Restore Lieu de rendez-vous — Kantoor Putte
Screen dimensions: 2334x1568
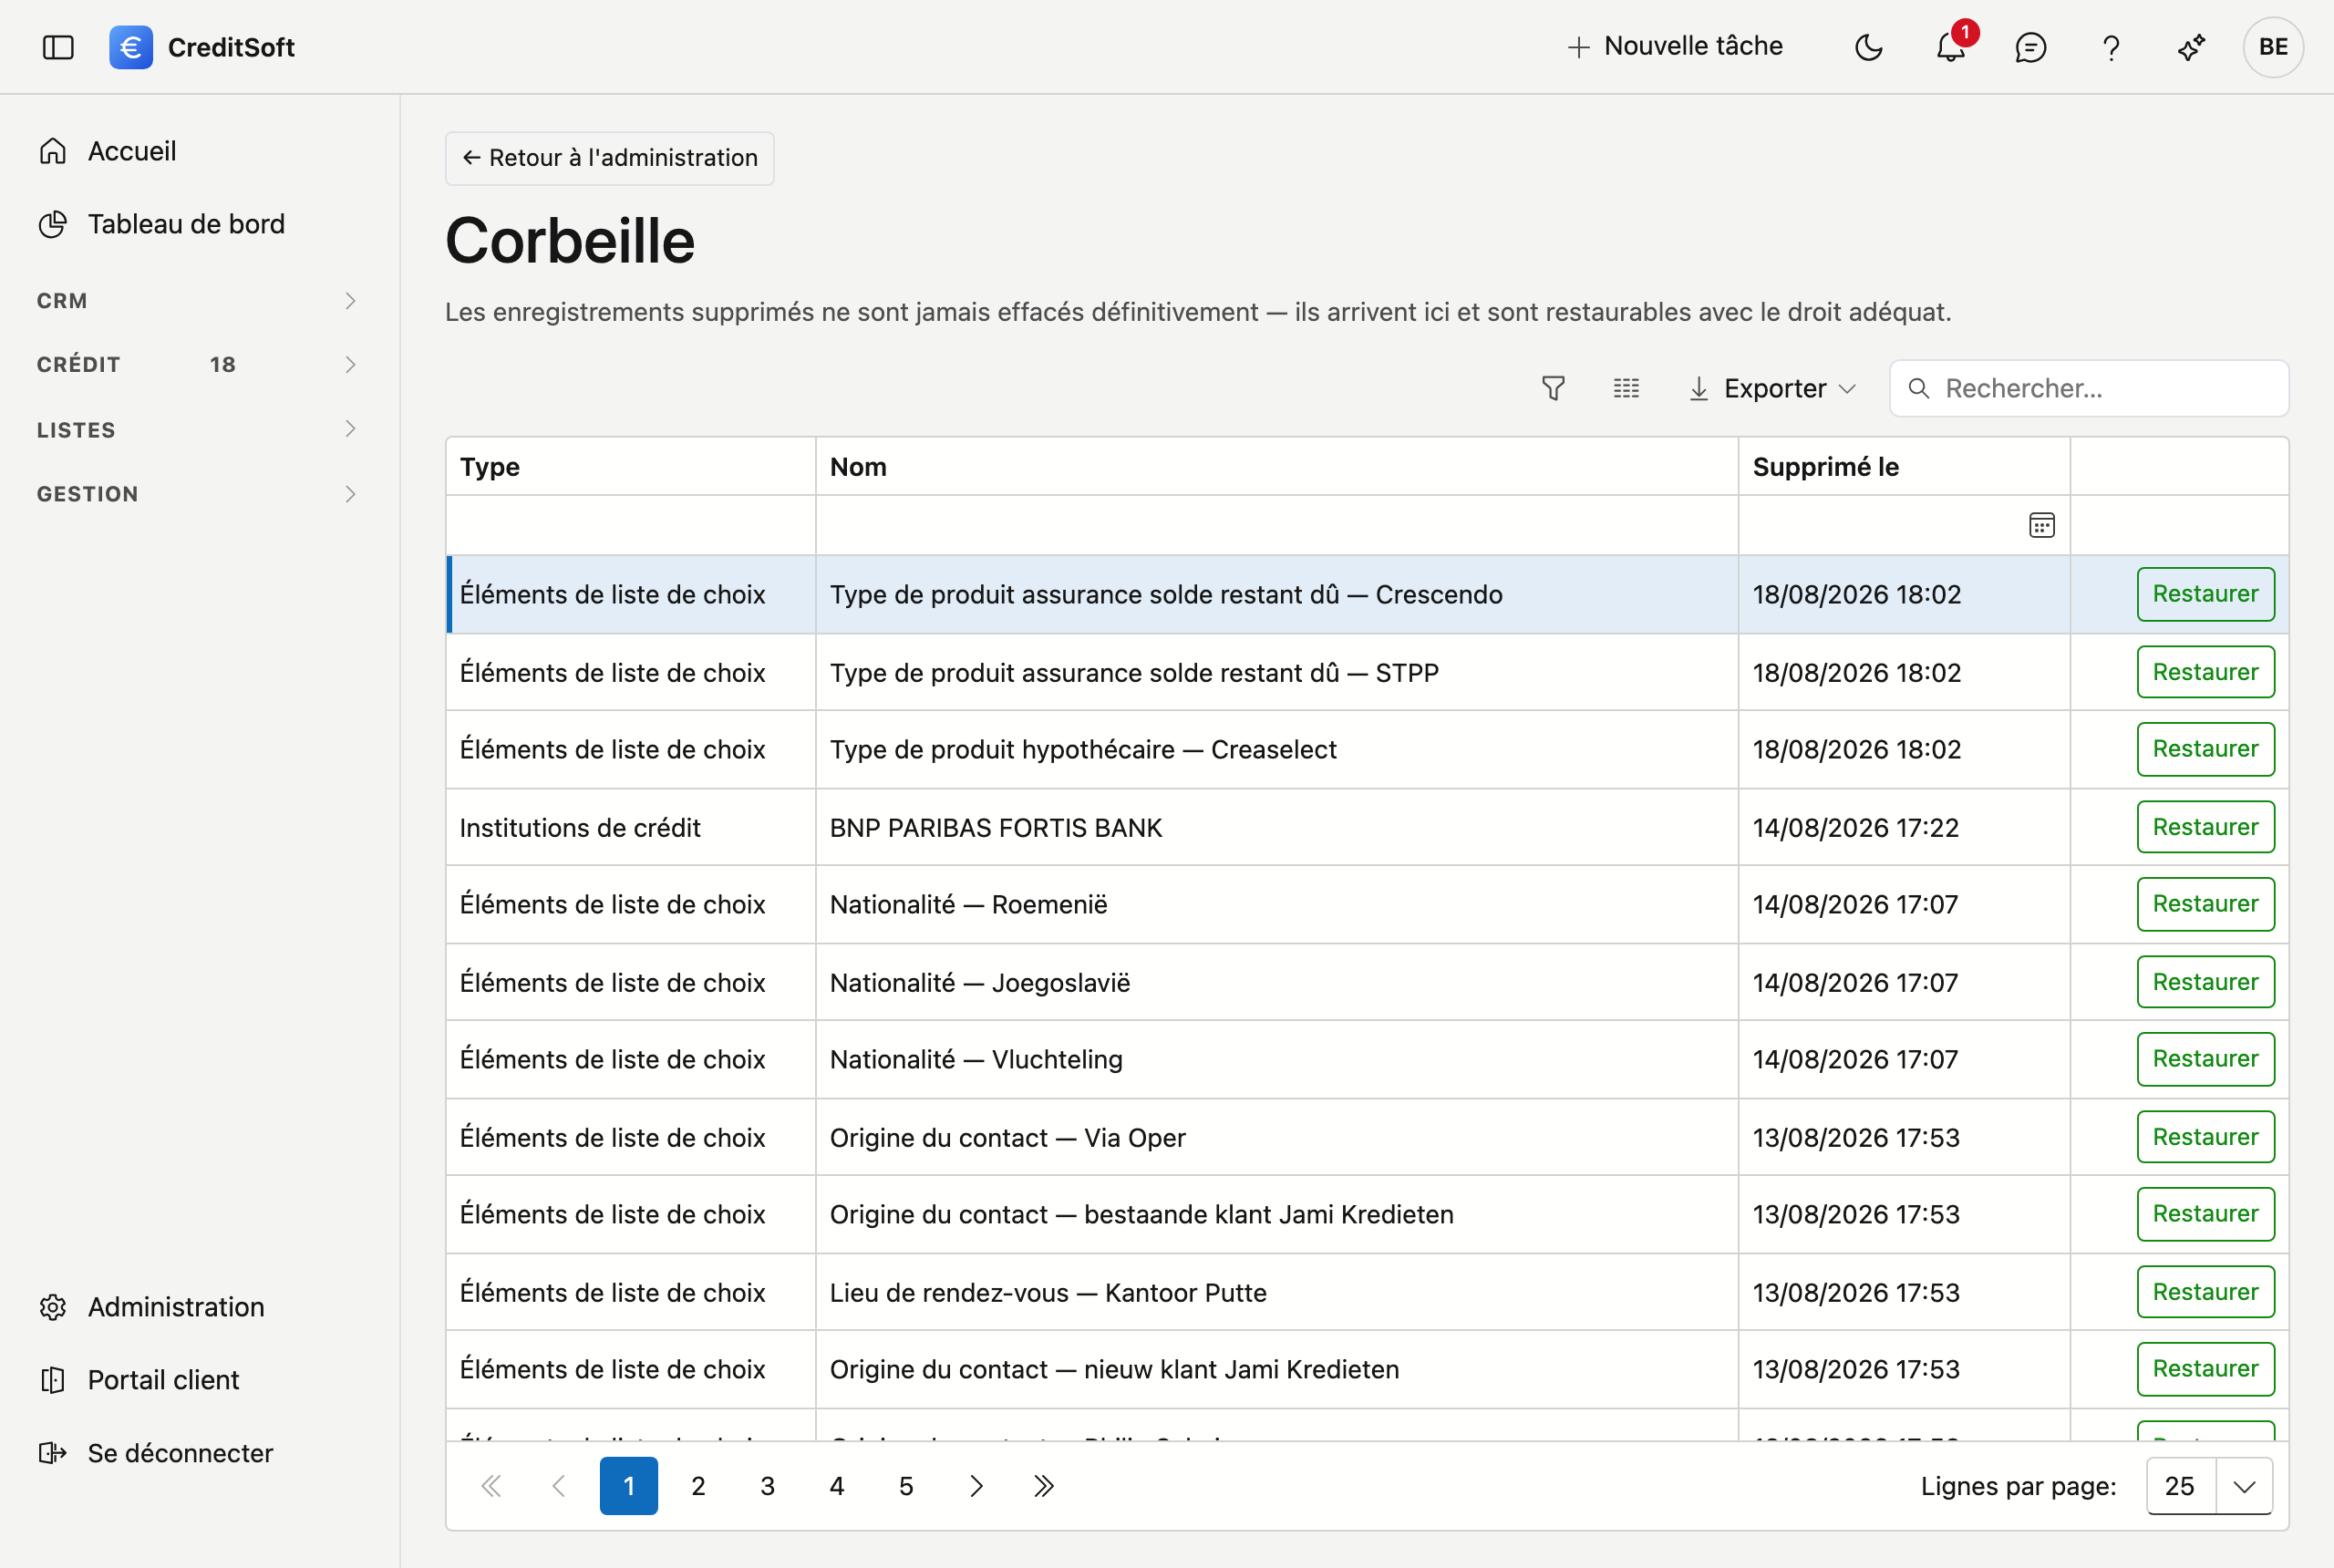click(x=2205, y=1293)
